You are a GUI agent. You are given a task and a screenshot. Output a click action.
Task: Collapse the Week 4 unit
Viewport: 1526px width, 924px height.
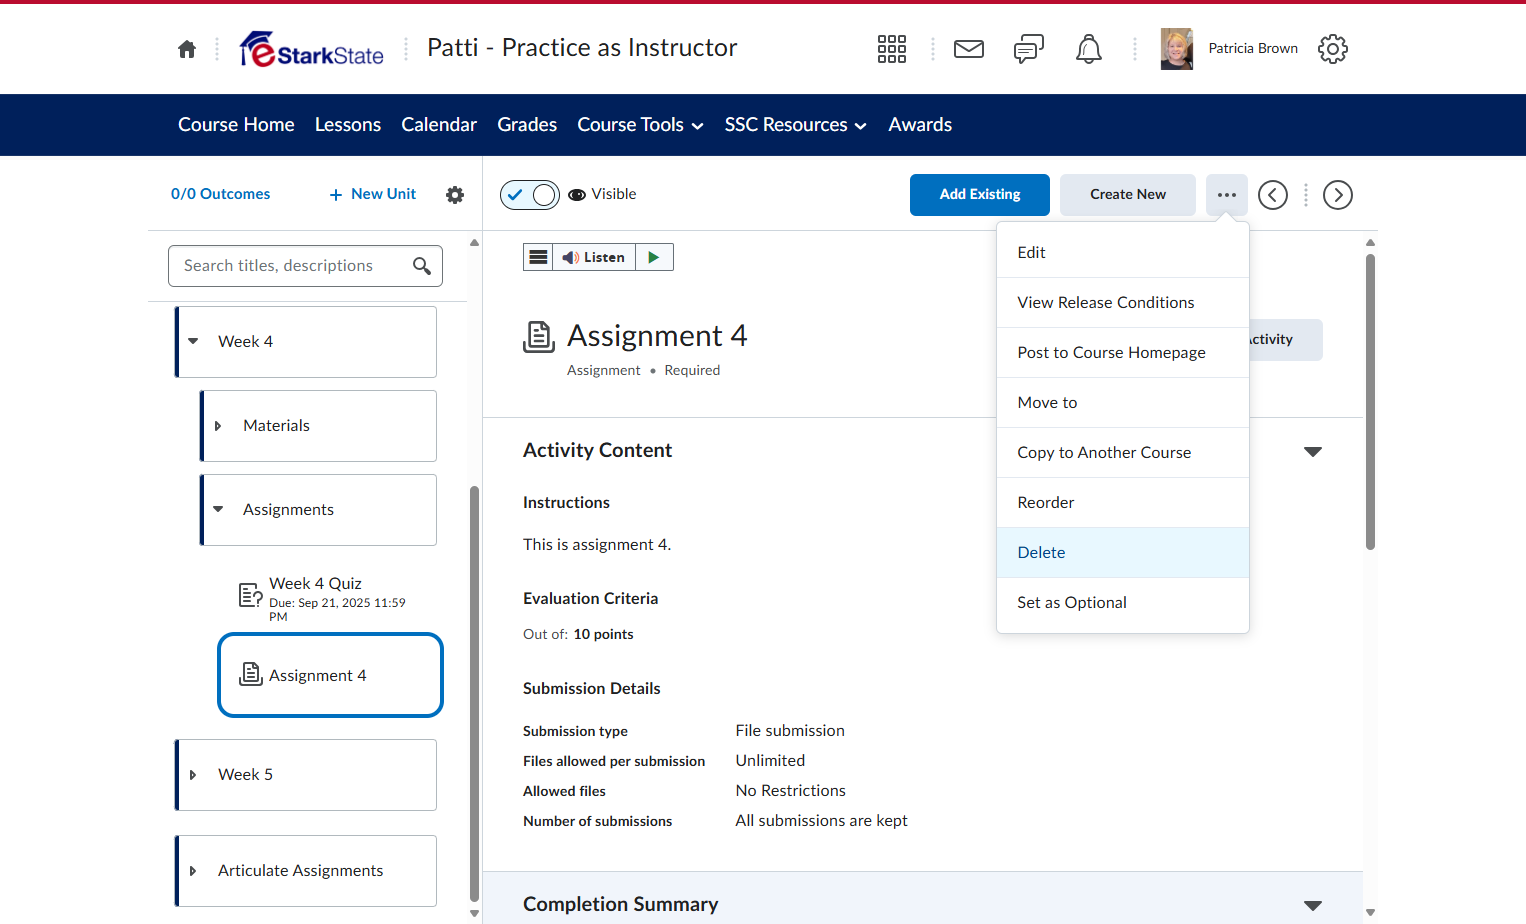(193, 342)
